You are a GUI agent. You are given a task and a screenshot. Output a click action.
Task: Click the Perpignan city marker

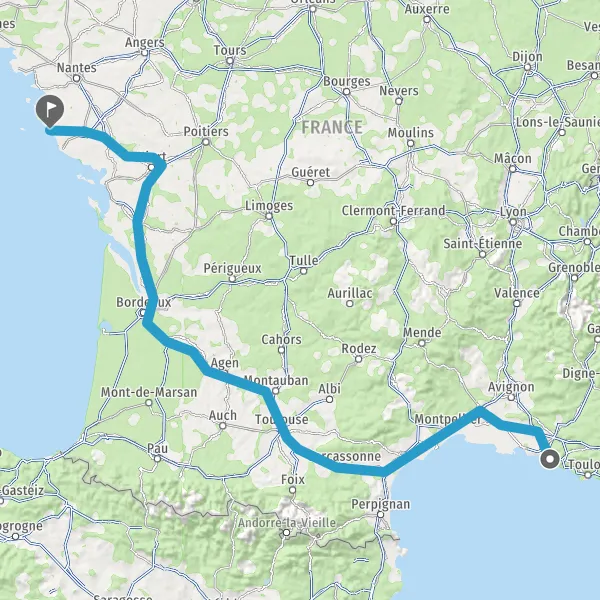pyautogui.click(x=380, y=515)
